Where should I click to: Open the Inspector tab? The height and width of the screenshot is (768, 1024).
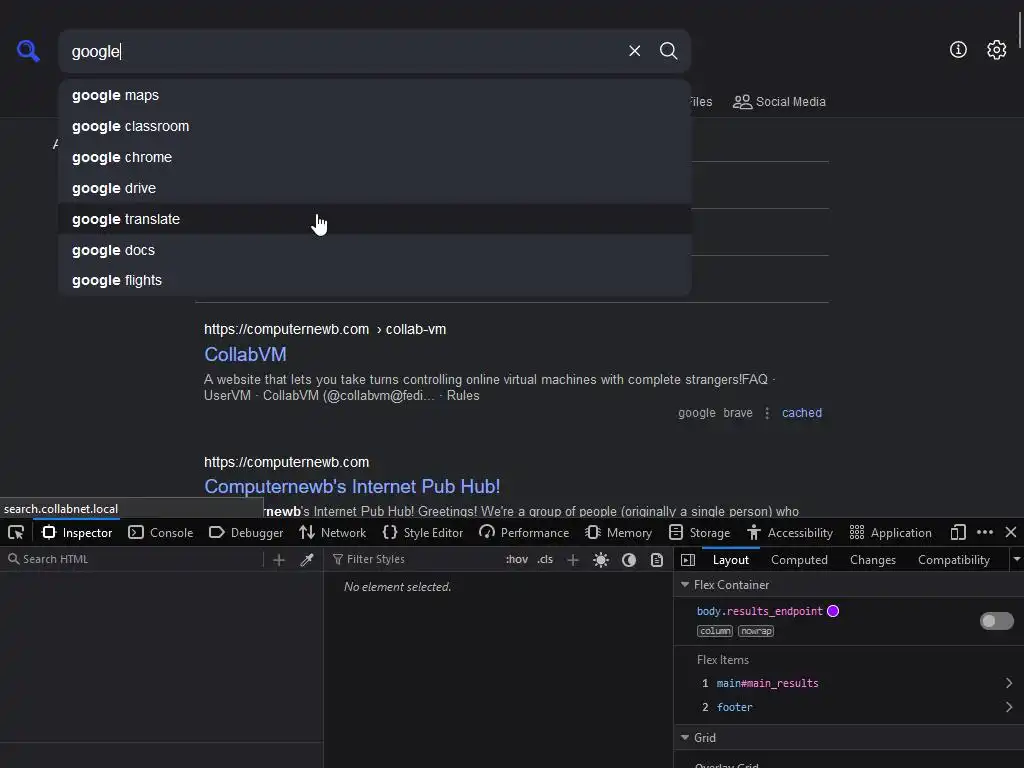tap(77, 532)
